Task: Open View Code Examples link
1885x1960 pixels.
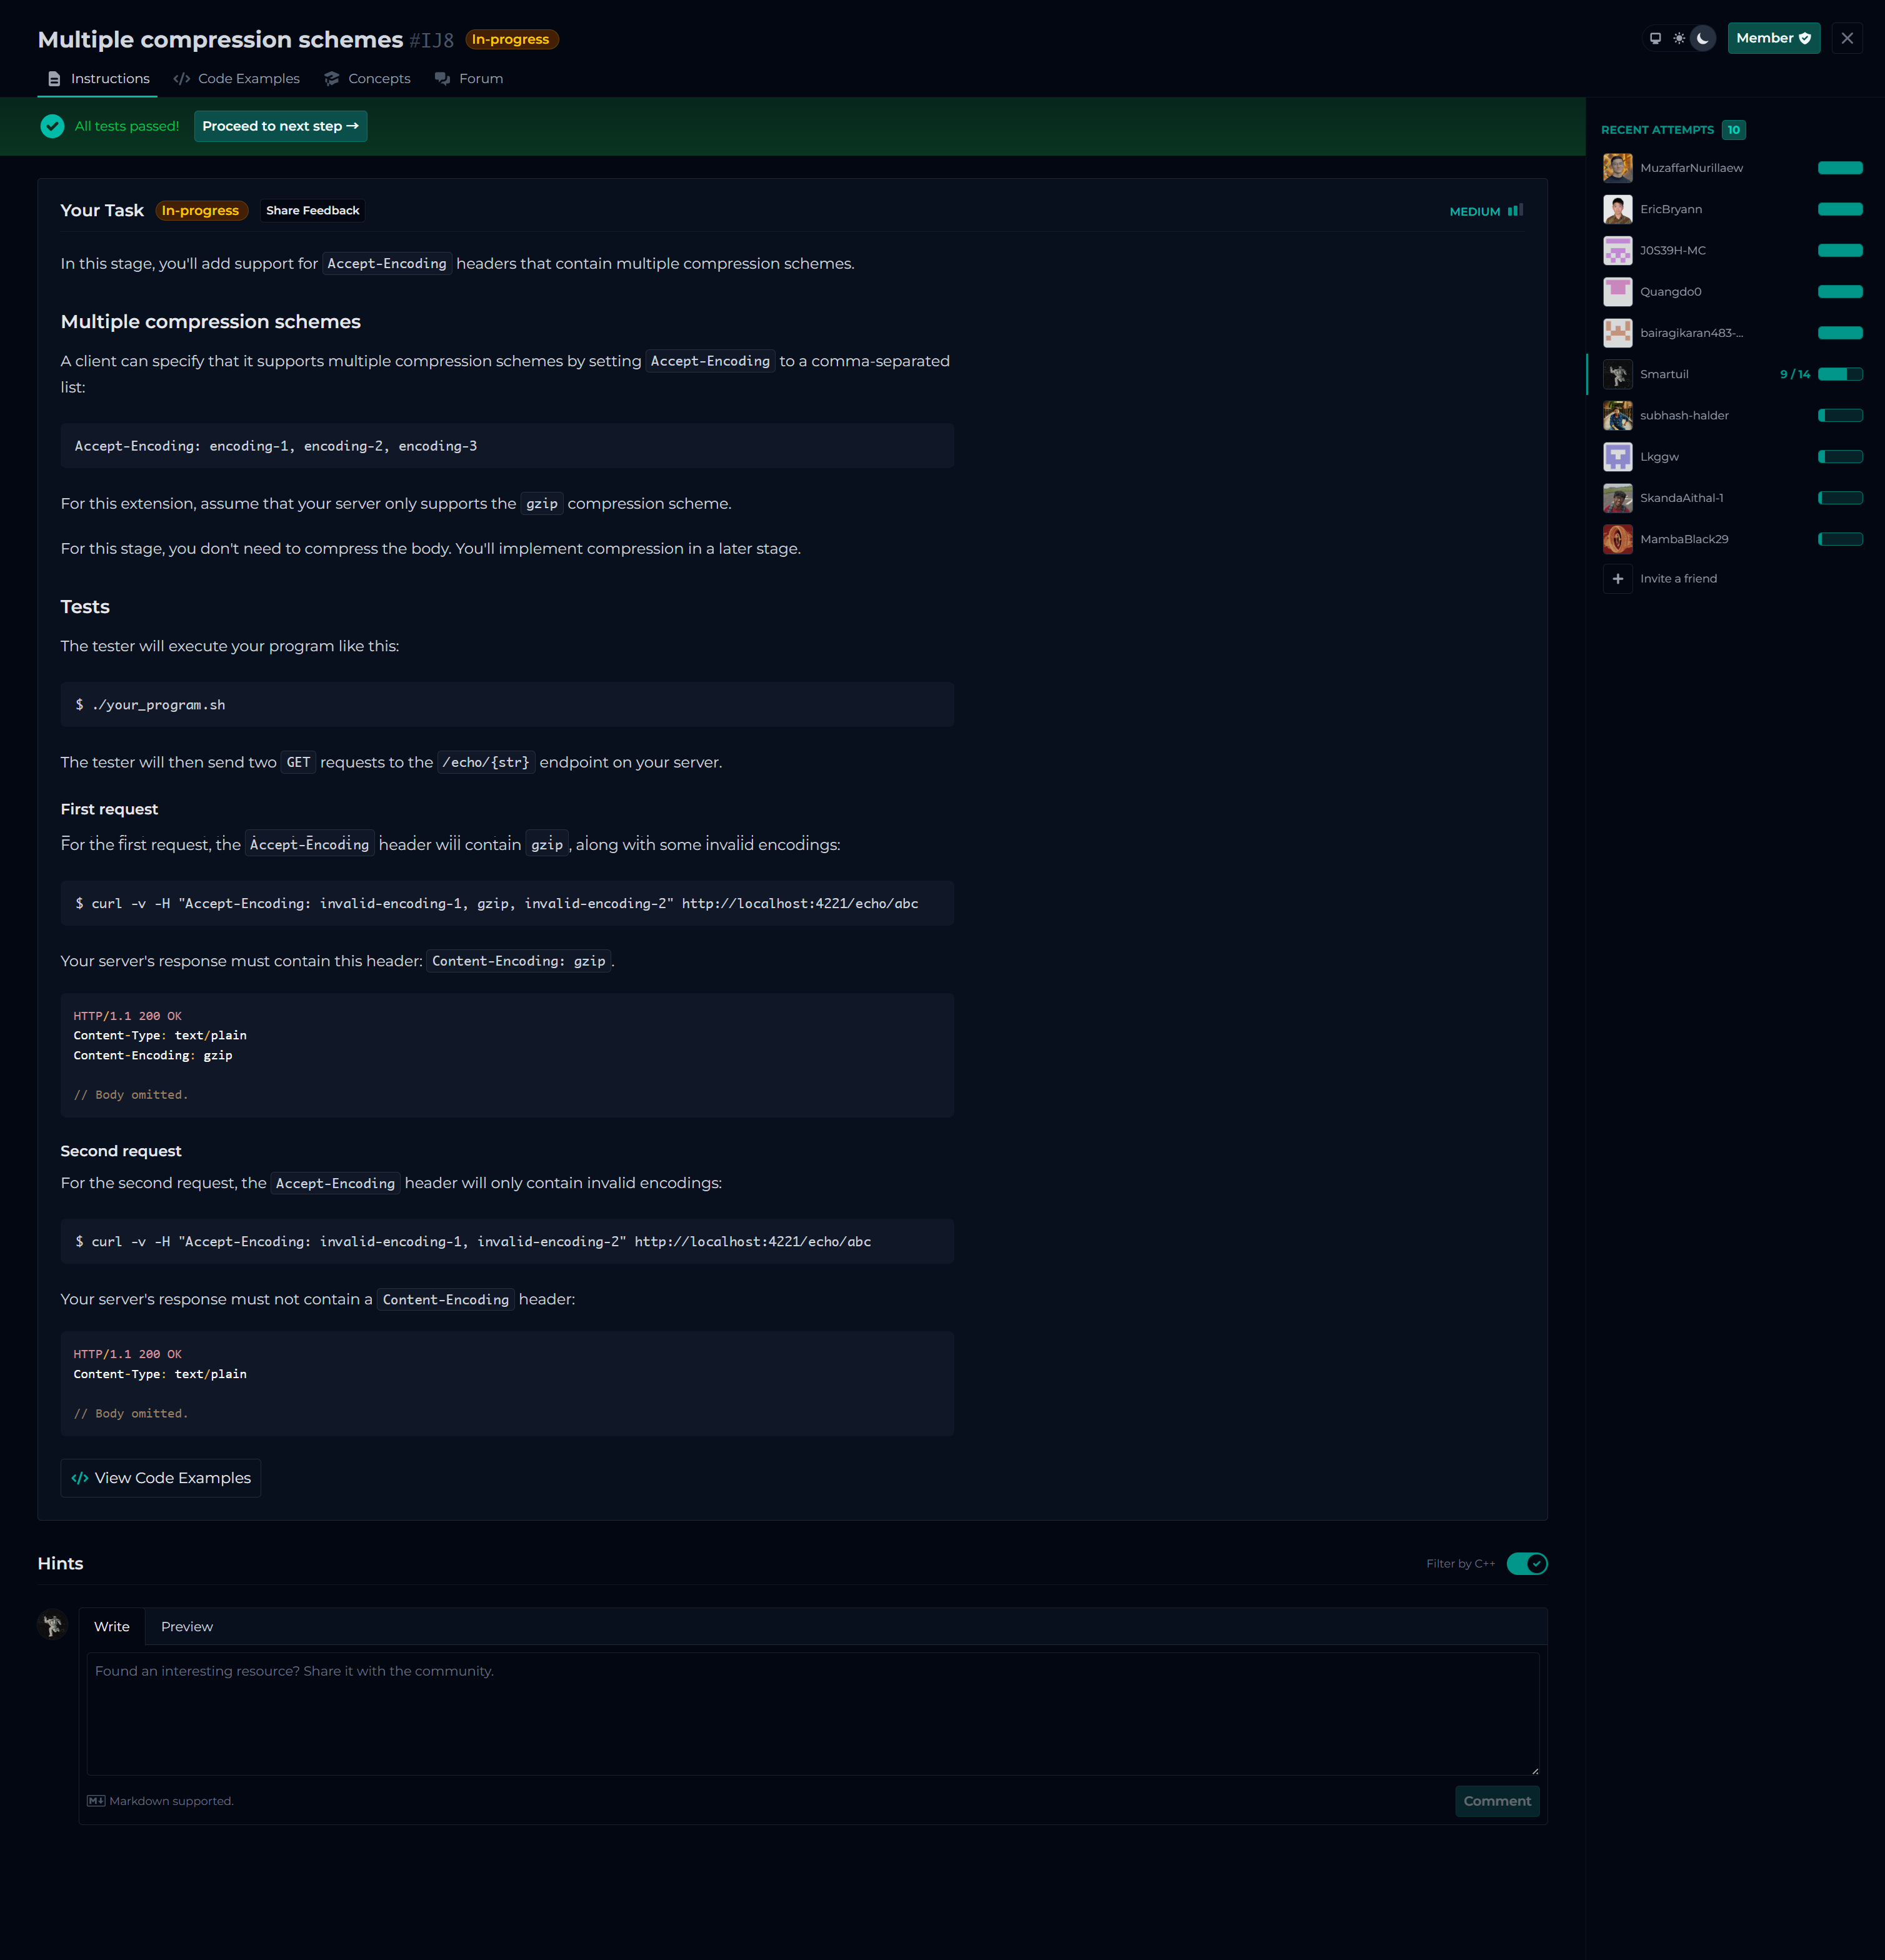Action: 161,1478
